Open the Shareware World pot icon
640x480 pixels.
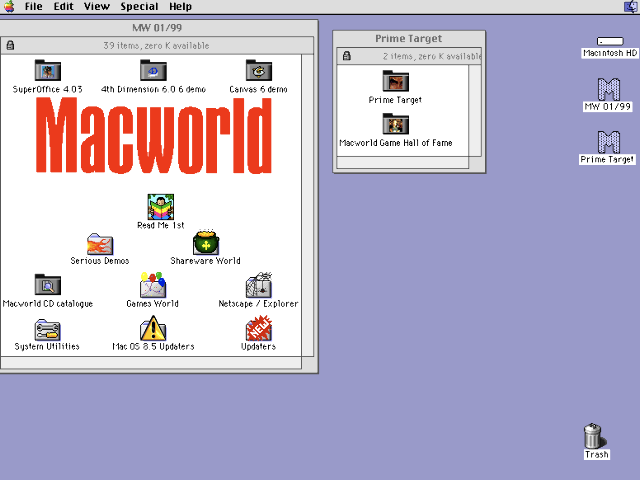point(206,242)
